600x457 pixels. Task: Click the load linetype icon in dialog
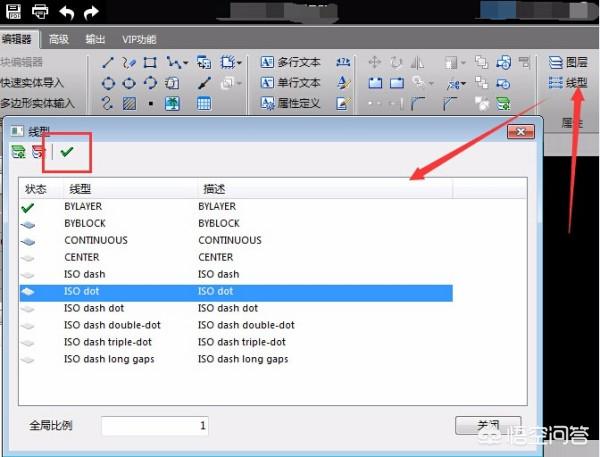pyautogui.click(x=18, y=152)
